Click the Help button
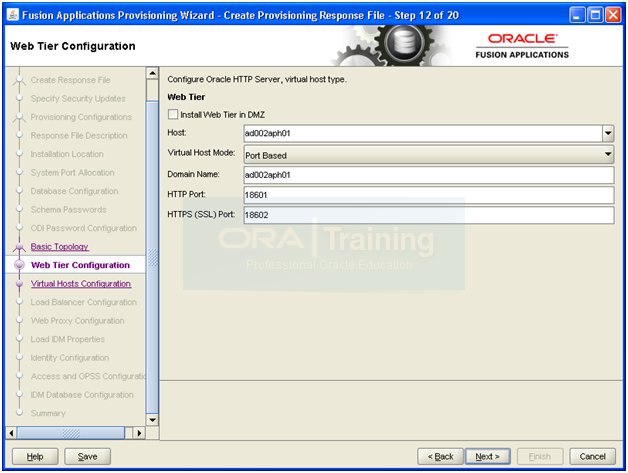The width and height of the screenshot is (628, 473). coord(35,456)
